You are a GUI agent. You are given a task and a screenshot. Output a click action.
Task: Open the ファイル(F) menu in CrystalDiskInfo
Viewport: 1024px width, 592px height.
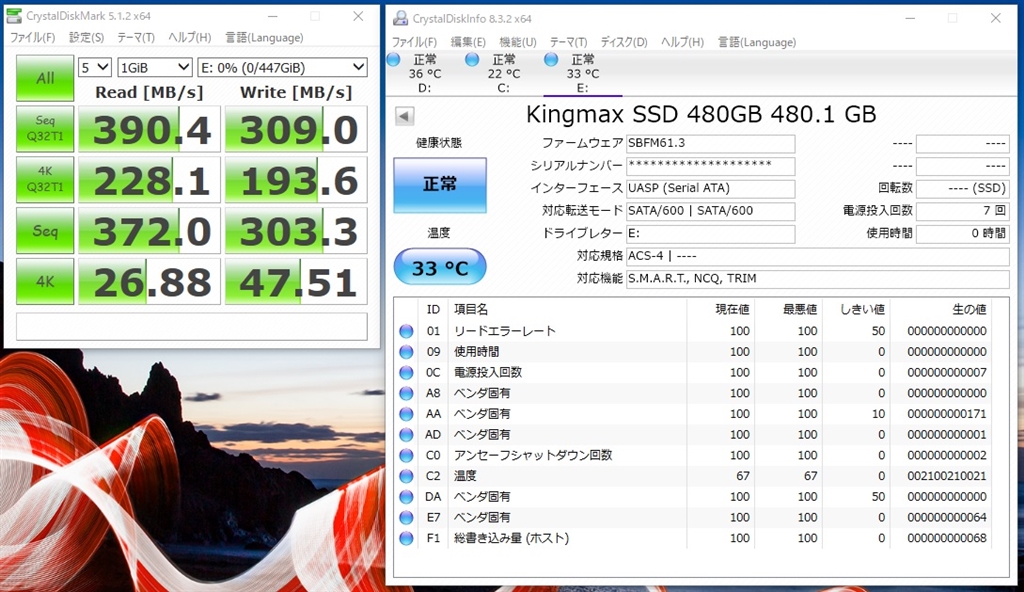(414, 42)
